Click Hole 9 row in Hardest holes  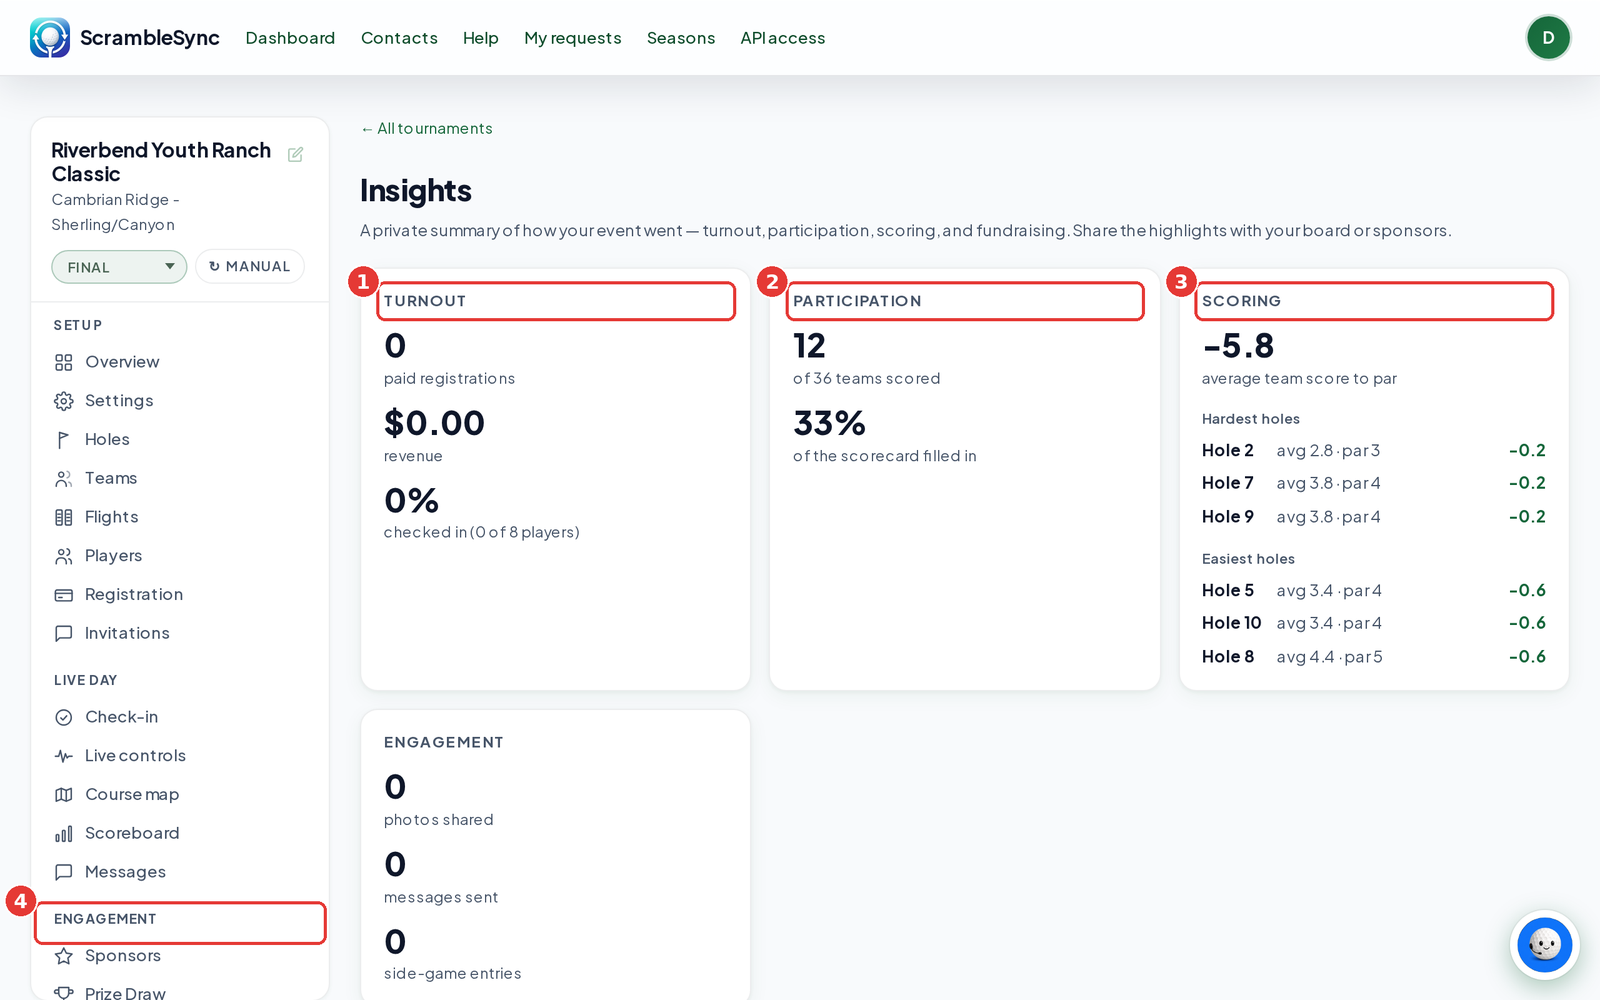tap(1374, 517)
